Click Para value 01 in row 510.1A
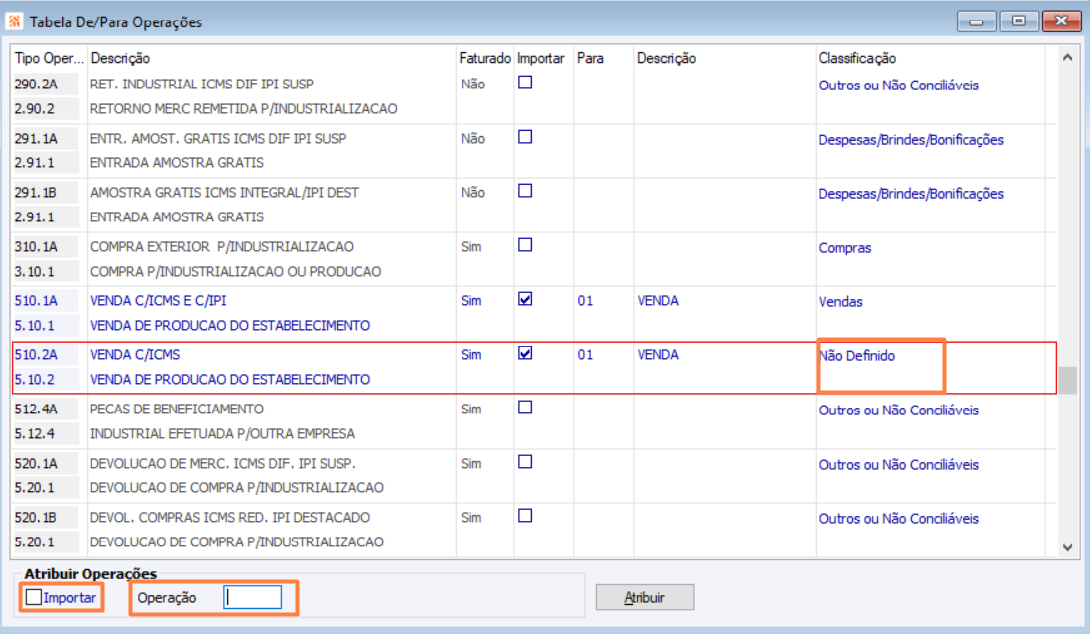 585,301
